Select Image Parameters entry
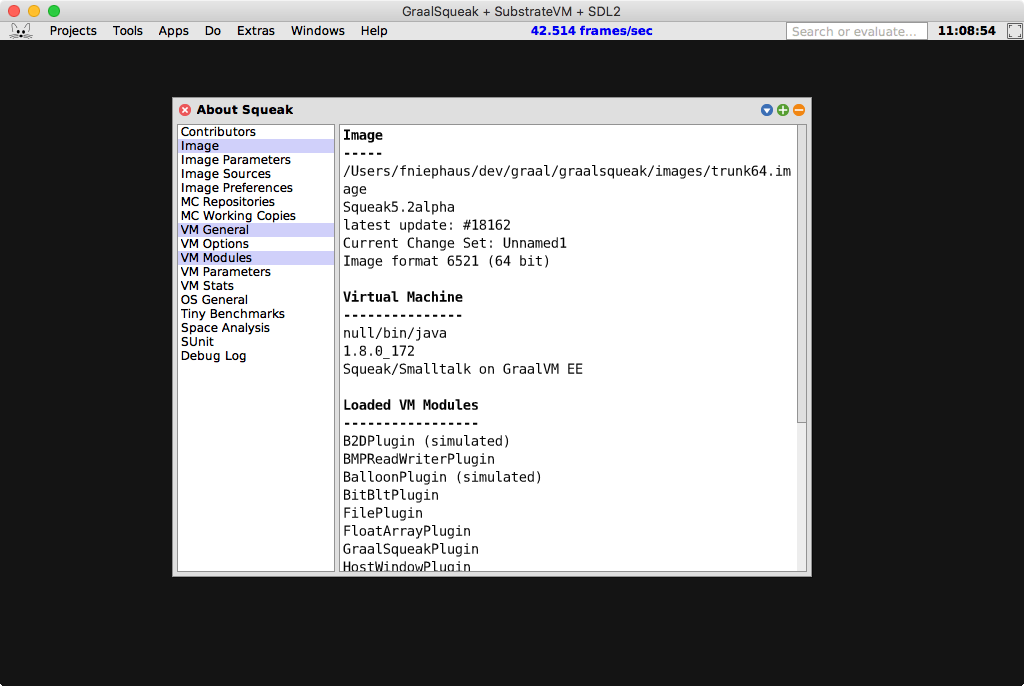1024x686 pixels. [256, 160]
